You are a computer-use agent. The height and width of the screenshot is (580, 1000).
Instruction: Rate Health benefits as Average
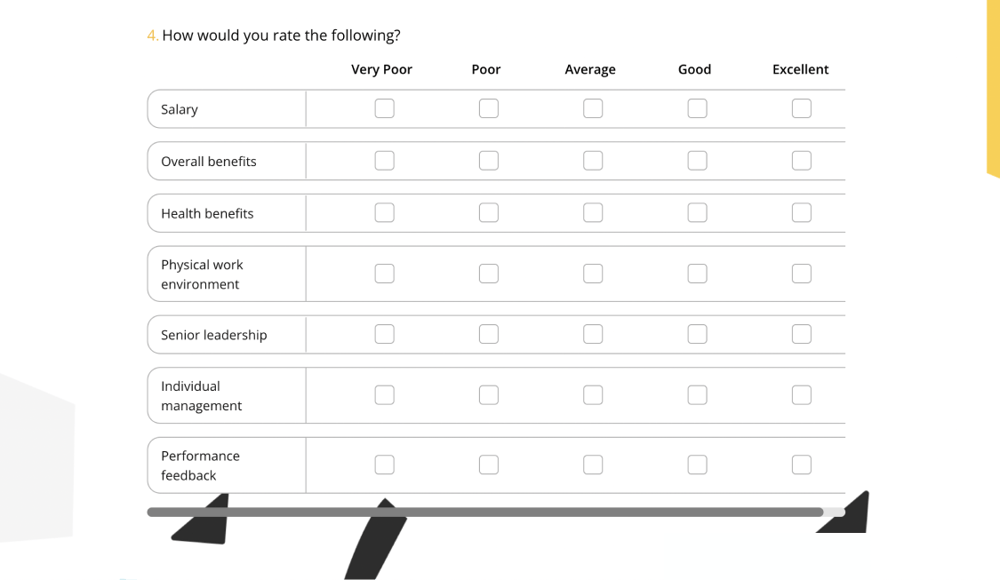point(593,212)
